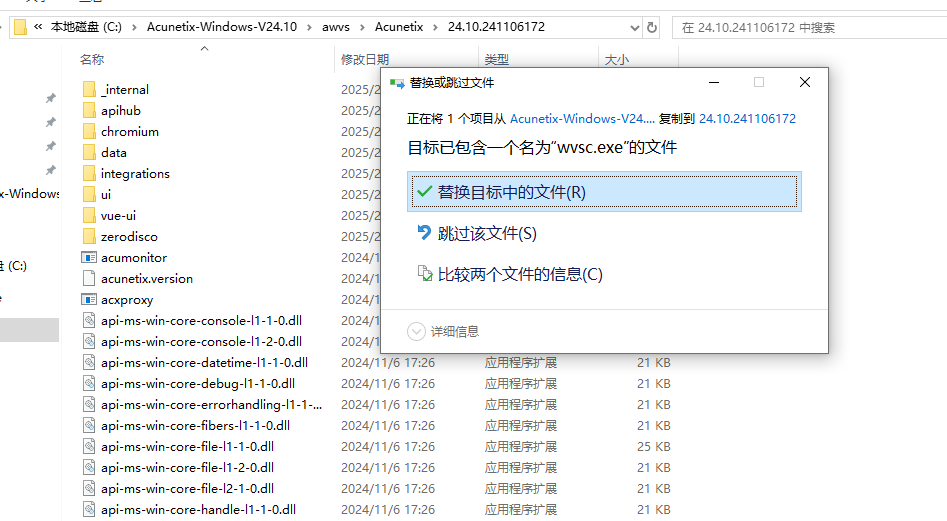
Task: Refresh the current folder
Action: (x=652, y=27)
